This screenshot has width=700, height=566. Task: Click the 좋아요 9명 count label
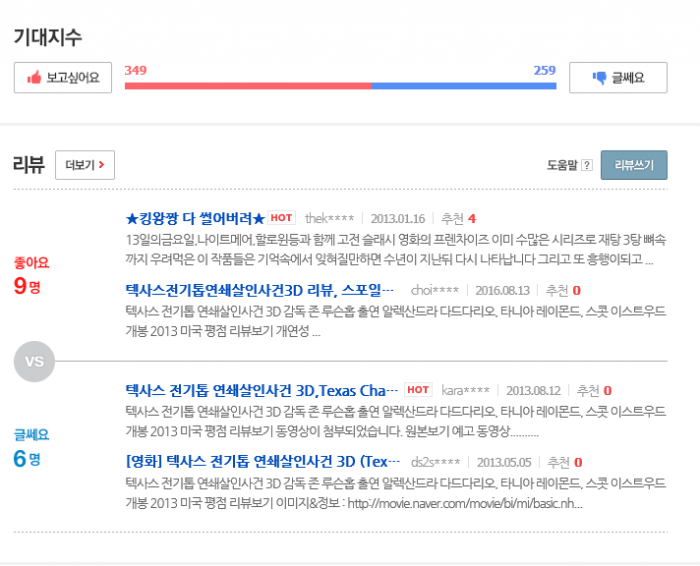pyautogui.click(x=30, y=277)
